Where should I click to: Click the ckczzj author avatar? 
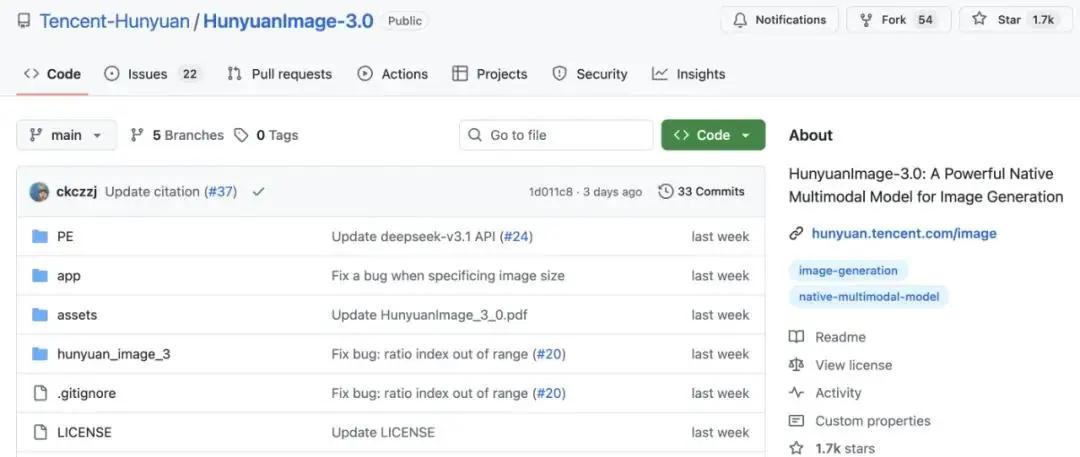pos(40,192)
